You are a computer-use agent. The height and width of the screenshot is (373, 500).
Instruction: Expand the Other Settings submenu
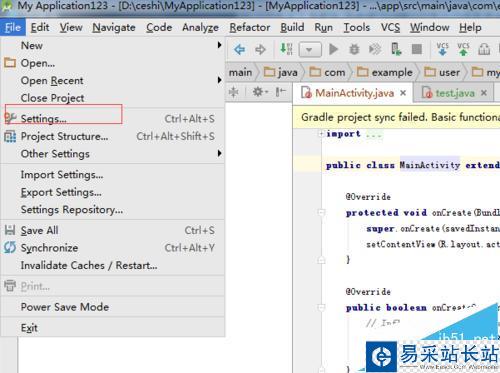click(x=113, y=154)
